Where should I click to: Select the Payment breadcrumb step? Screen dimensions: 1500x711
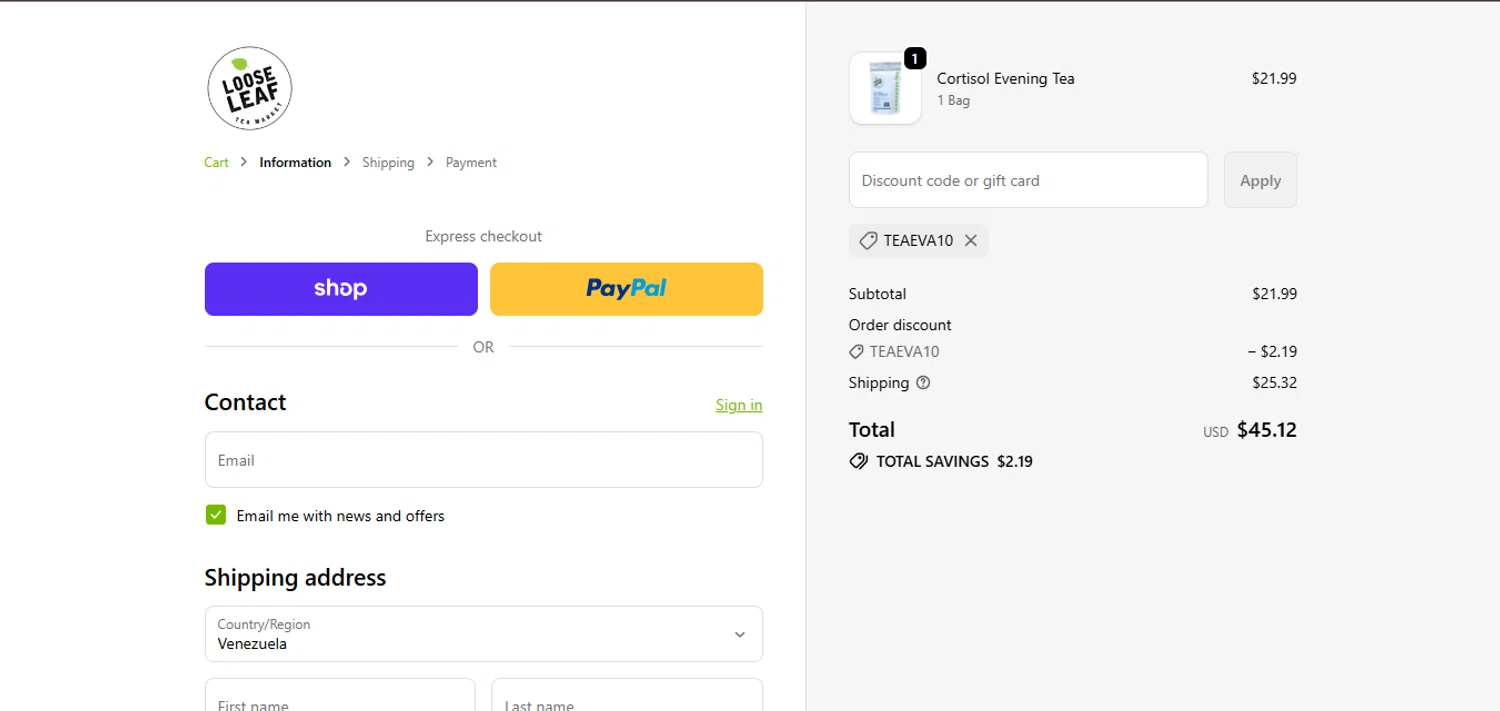coord(471,162)
